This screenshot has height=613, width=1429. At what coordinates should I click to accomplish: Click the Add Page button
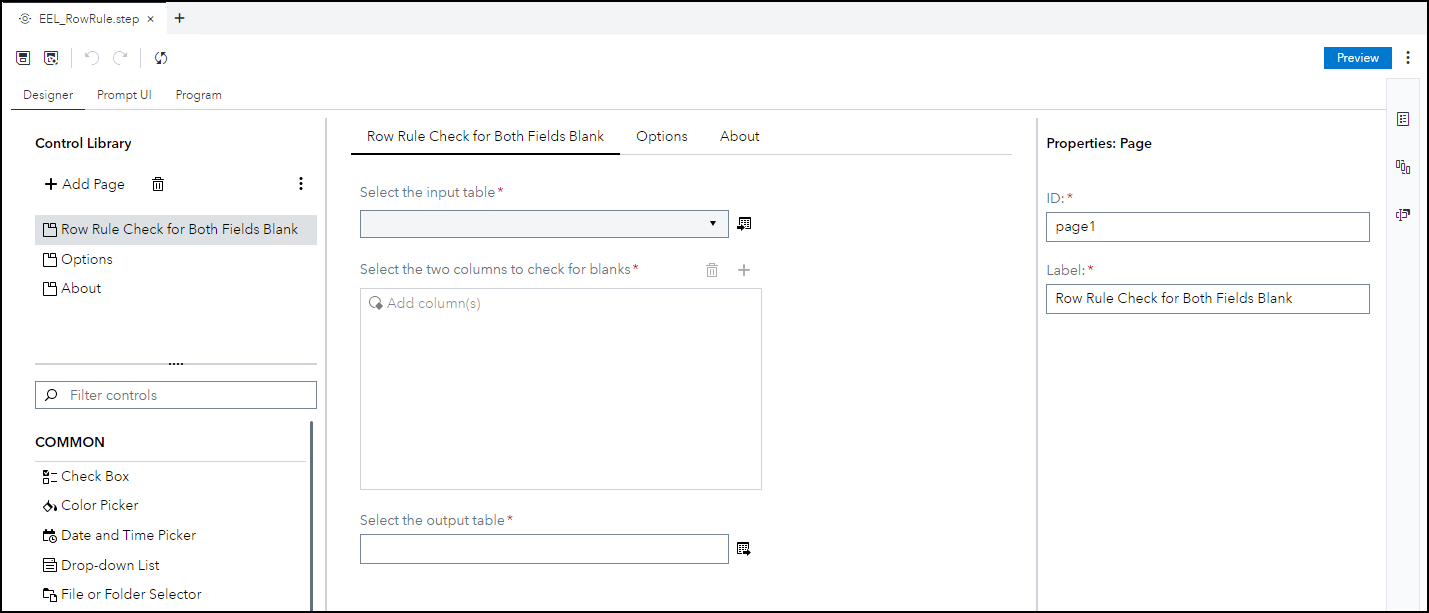[x=85, y=184]
